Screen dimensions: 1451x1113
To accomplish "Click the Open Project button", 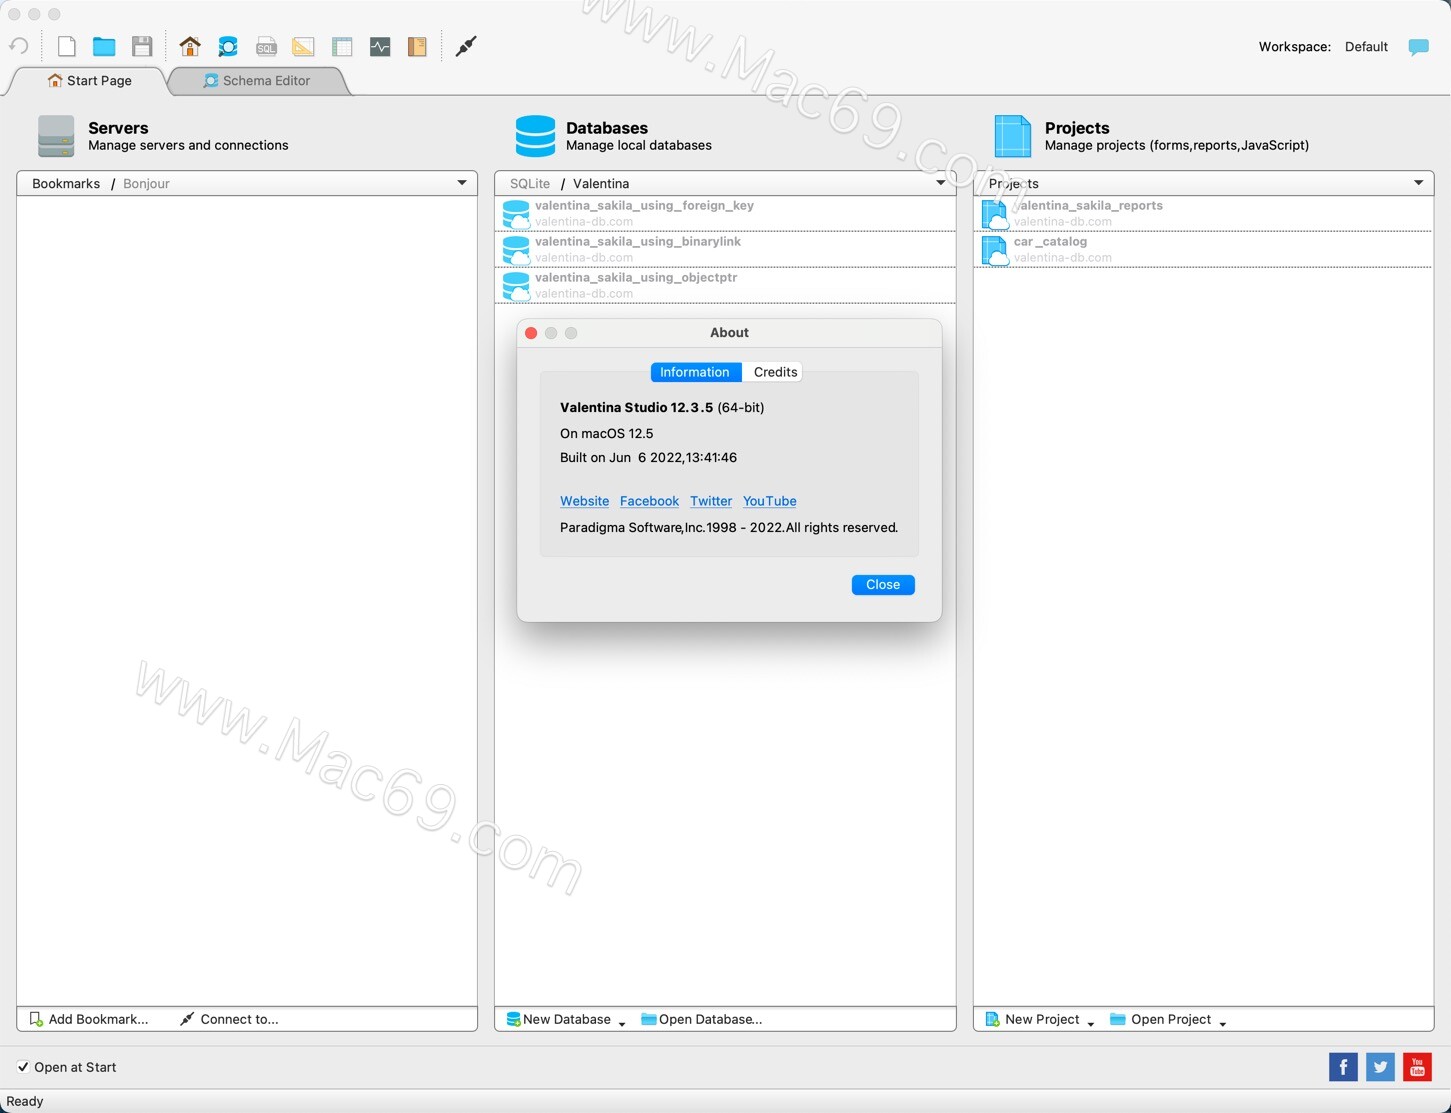I will click(x=1160, y=1019).
